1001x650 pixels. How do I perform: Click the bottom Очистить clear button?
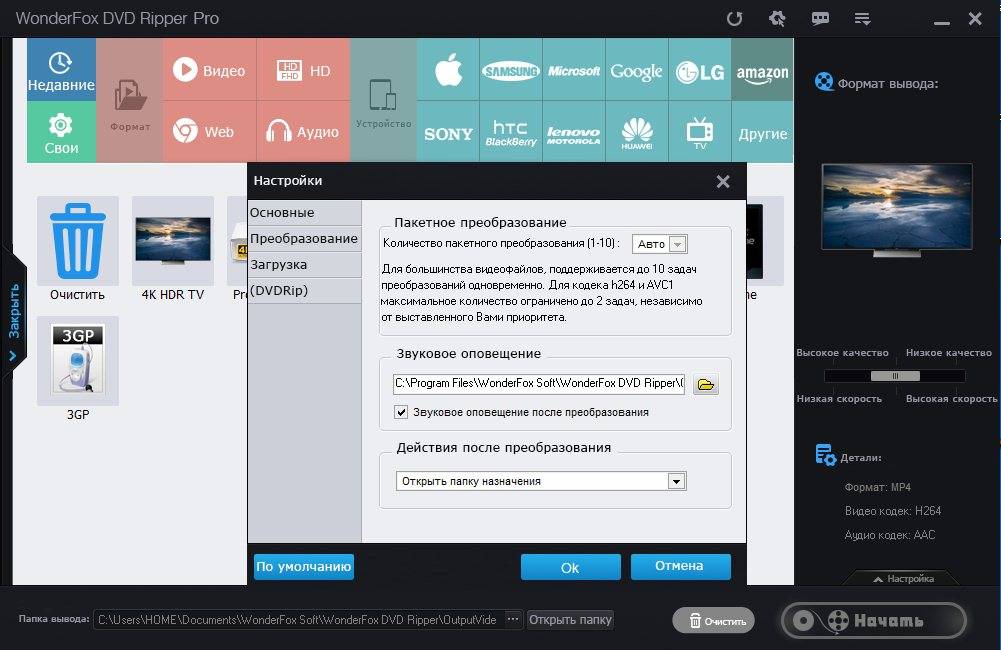713,621
